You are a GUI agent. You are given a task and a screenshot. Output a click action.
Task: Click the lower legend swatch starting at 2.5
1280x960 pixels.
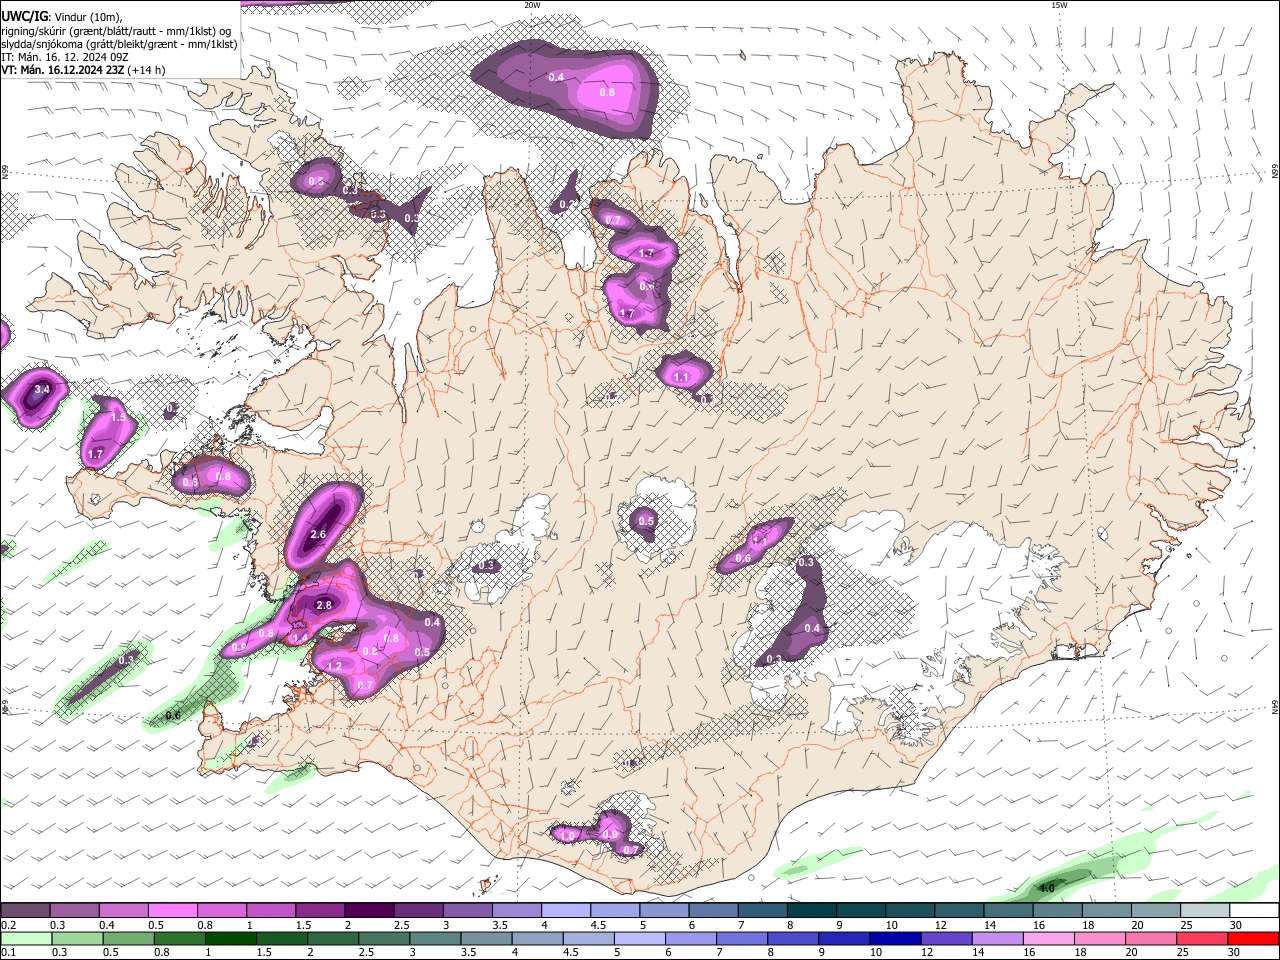pos(383,938)
